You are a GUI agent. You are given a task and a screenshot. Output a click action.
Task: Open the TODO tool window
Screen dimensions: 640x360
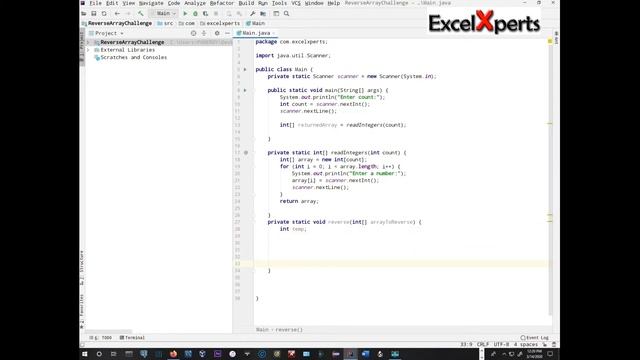[x=101, y=338]
